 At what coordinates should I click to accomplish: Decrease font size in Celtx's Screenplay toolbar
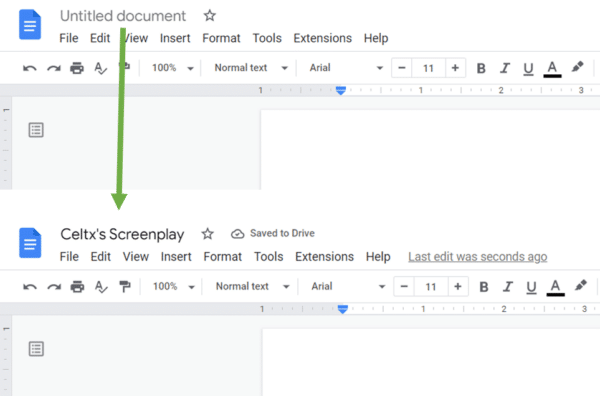[x=404, y=287]
